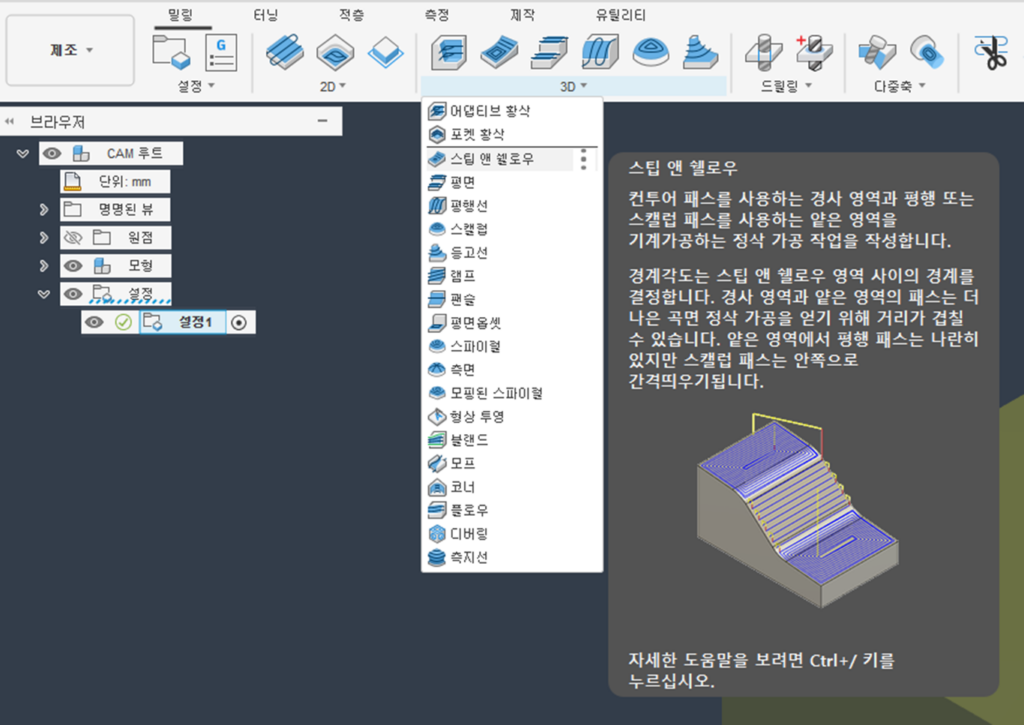
Task: Click the green checkmark icon on 설정1
Action: coord(123,322)
